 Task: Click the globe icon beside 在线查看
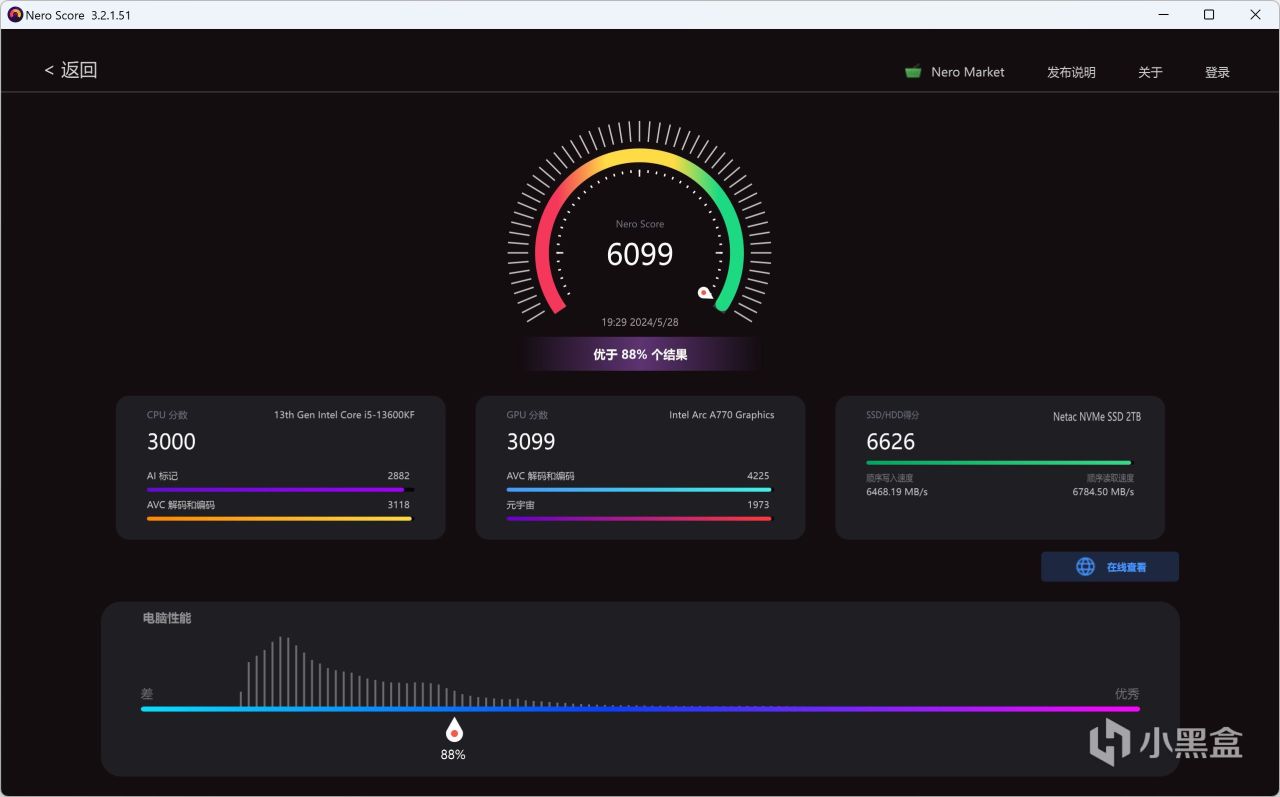pyautogui.click(x=1085, y=567)
